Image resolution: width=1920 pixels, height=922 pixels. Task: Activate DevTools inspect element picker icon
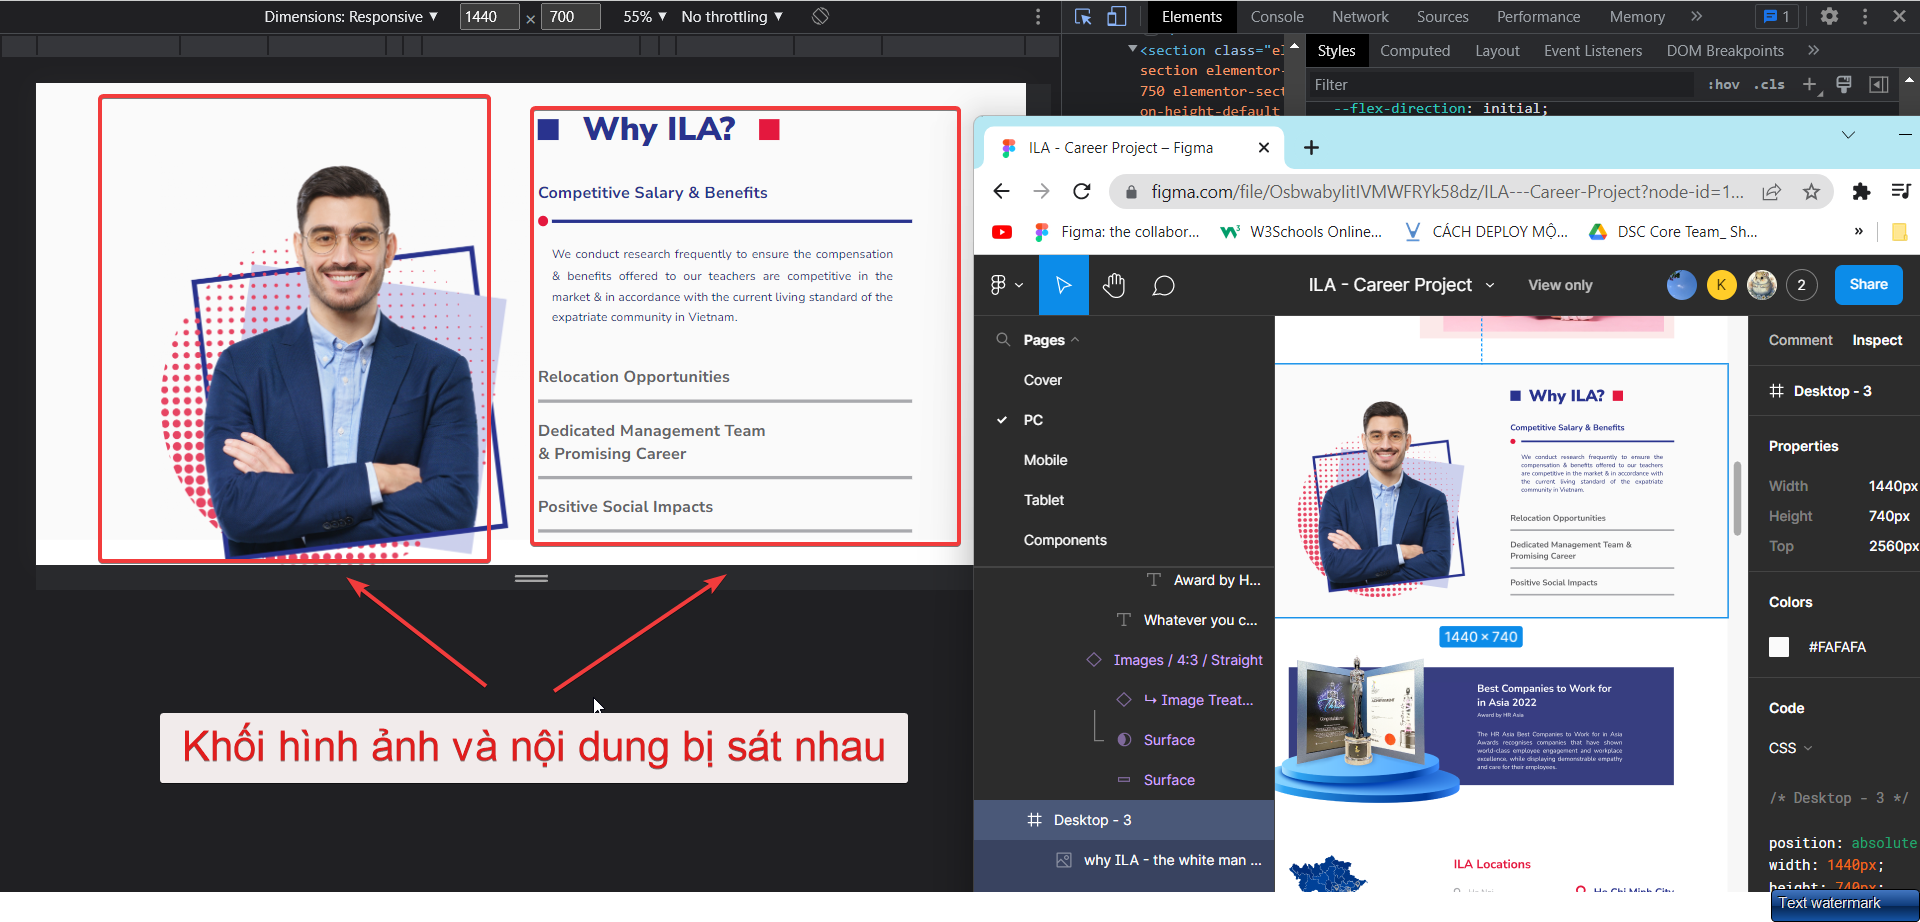click(x=1082, y=16)
